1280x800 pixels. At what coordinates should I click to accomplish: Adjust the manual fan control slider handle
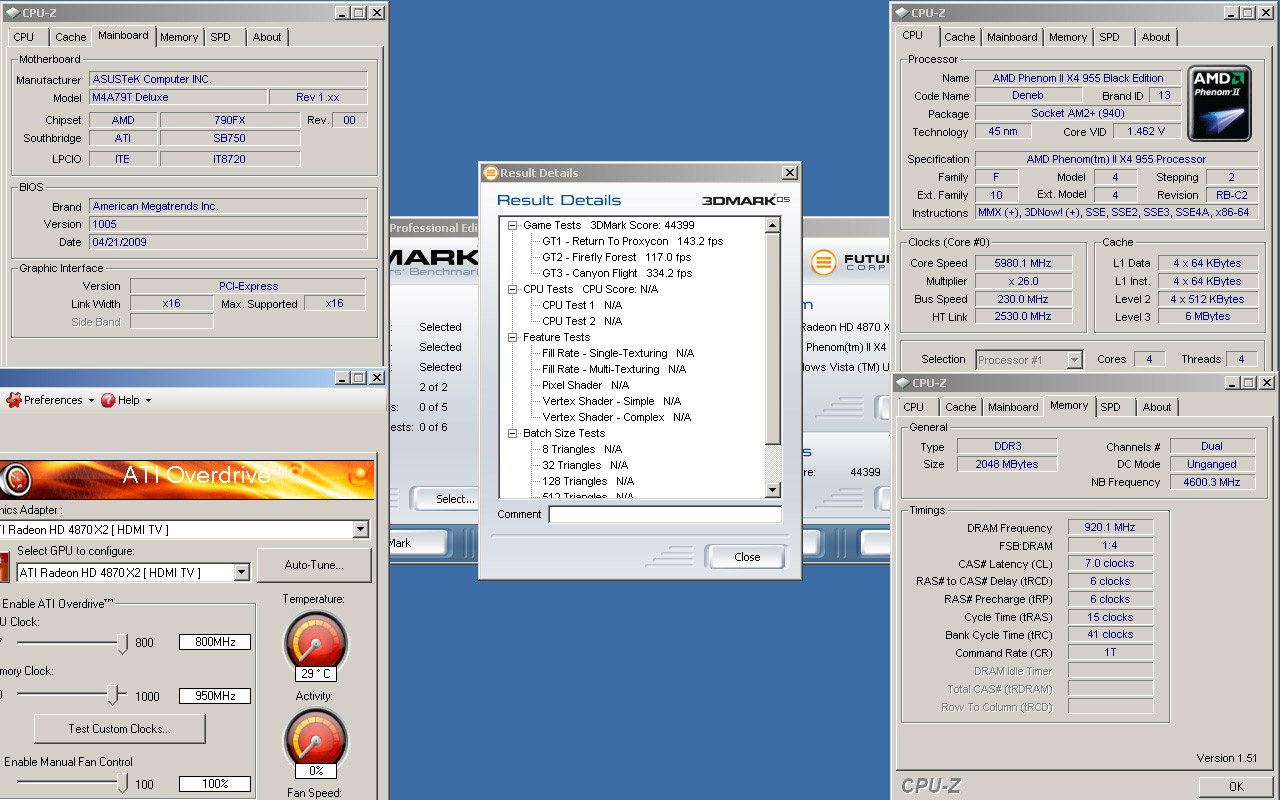click(123, 784)
